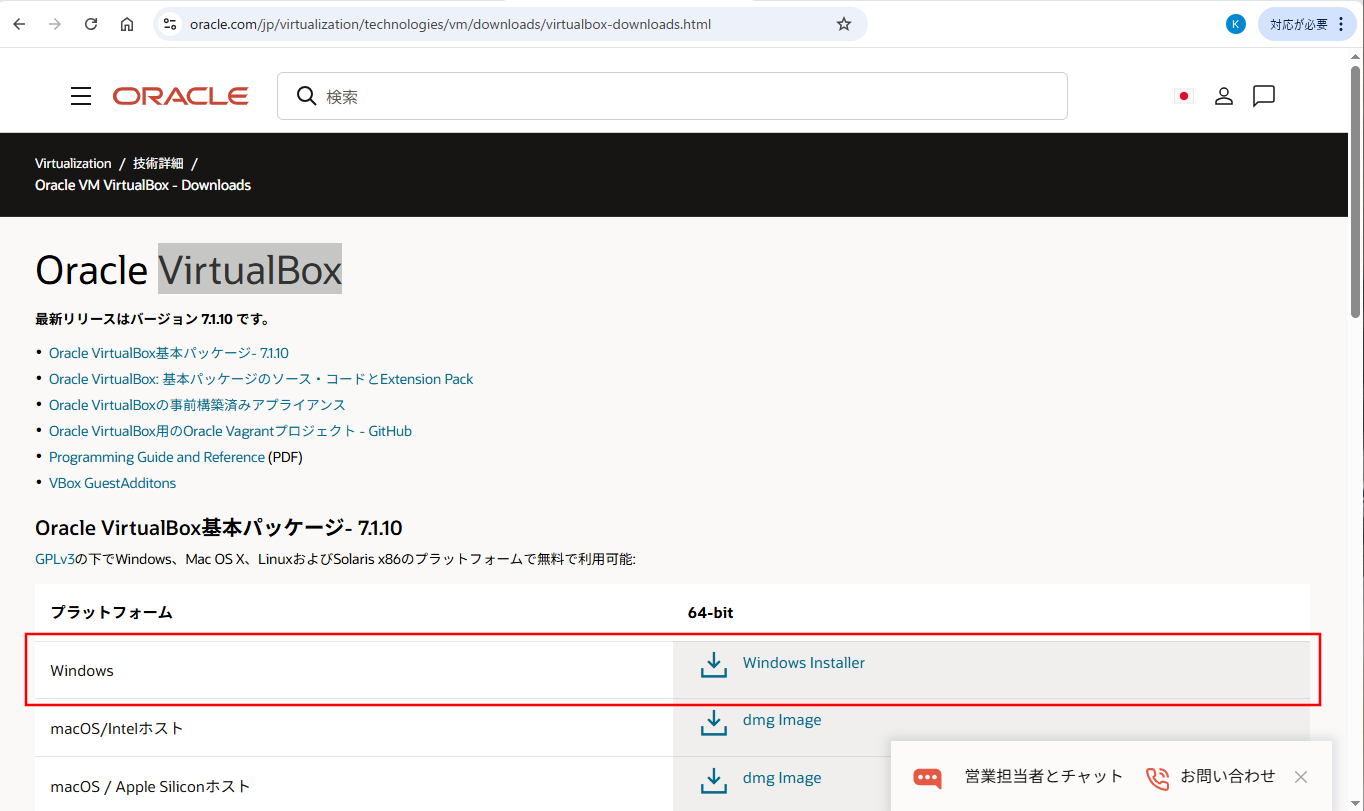The image size is (1364, 811).
Task: Open the VBox GuestAdditons link
Action: click(112, 483)
